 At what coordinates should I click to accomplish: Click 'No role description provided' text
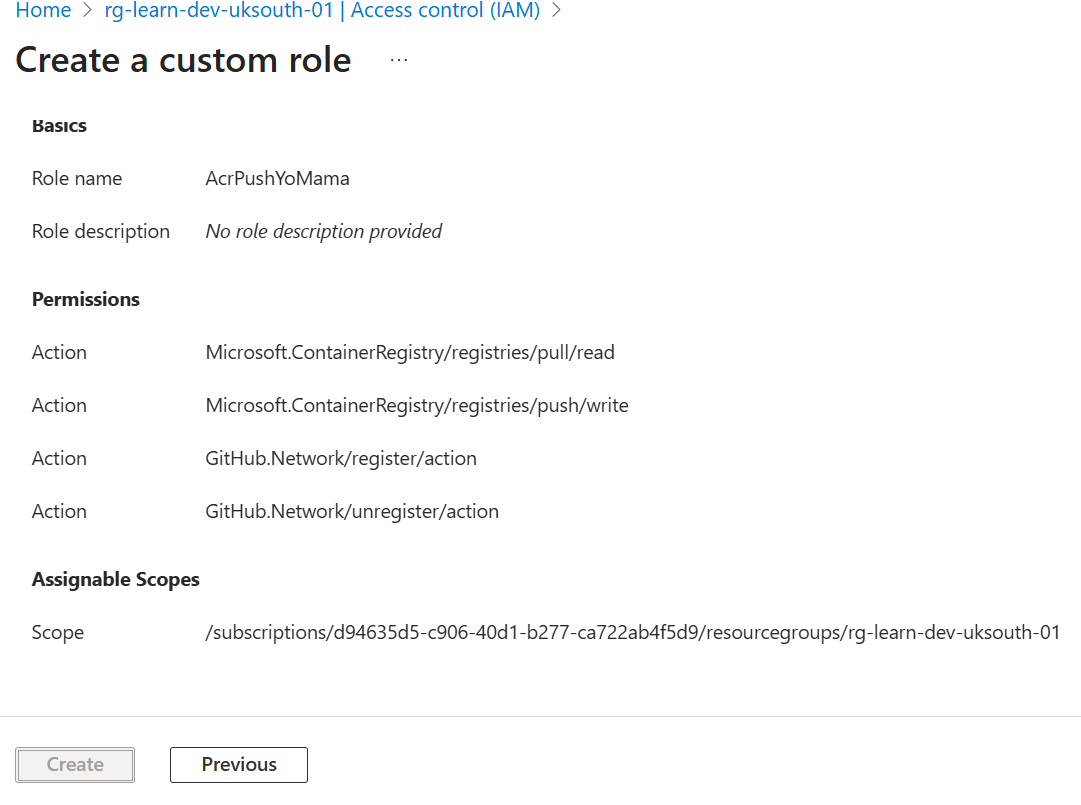click(323, 232)
